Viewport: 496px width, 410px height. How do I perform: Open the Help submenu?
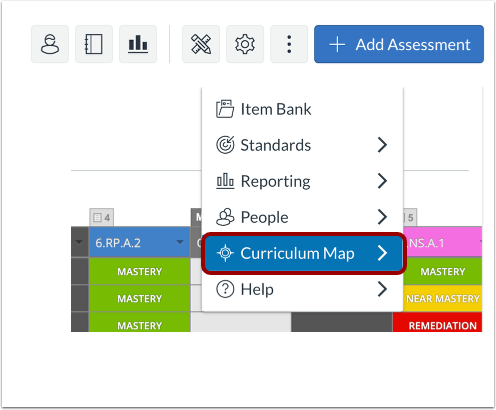pyautogui.click(x=302, y=289)
